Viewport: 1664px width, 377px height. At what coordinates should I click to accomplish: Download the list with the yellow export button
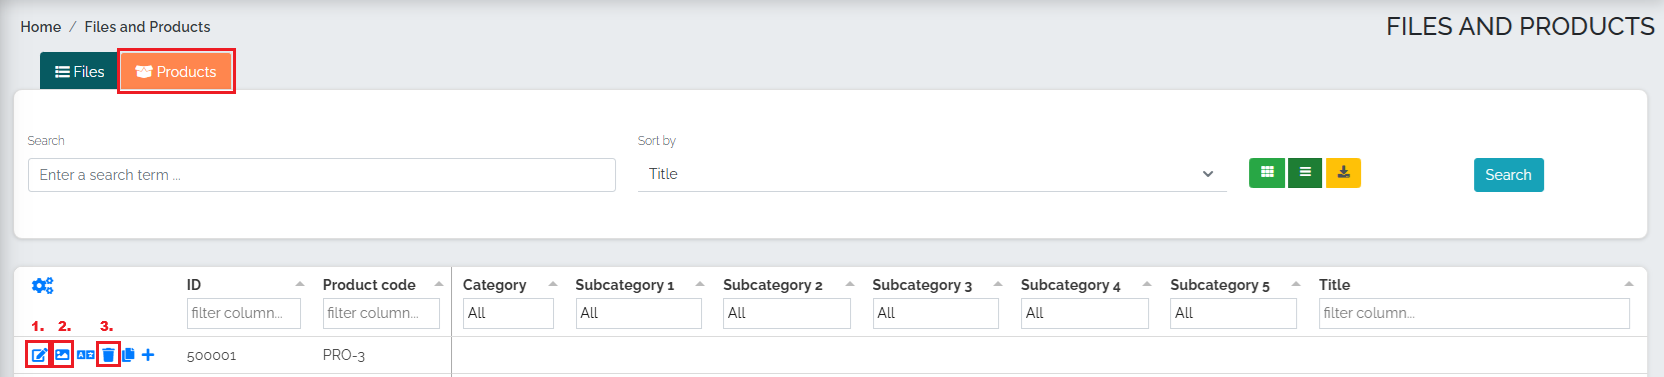coord(1343,173)
